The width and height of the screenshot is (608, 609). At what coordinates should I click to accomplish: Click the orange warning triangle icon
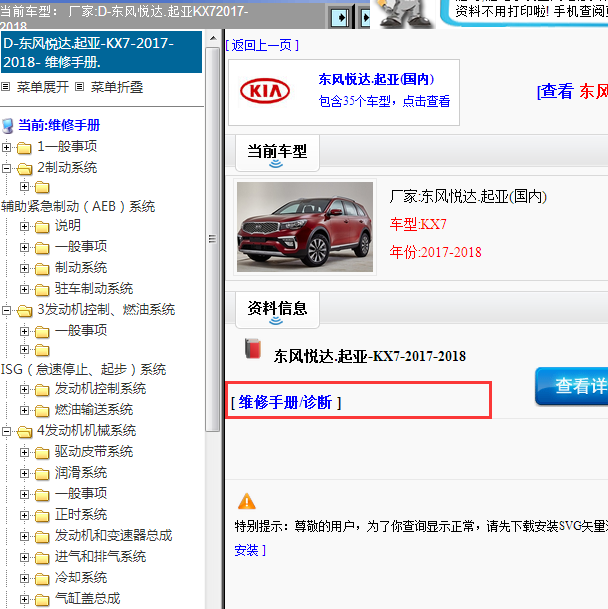tap(247, 501)
